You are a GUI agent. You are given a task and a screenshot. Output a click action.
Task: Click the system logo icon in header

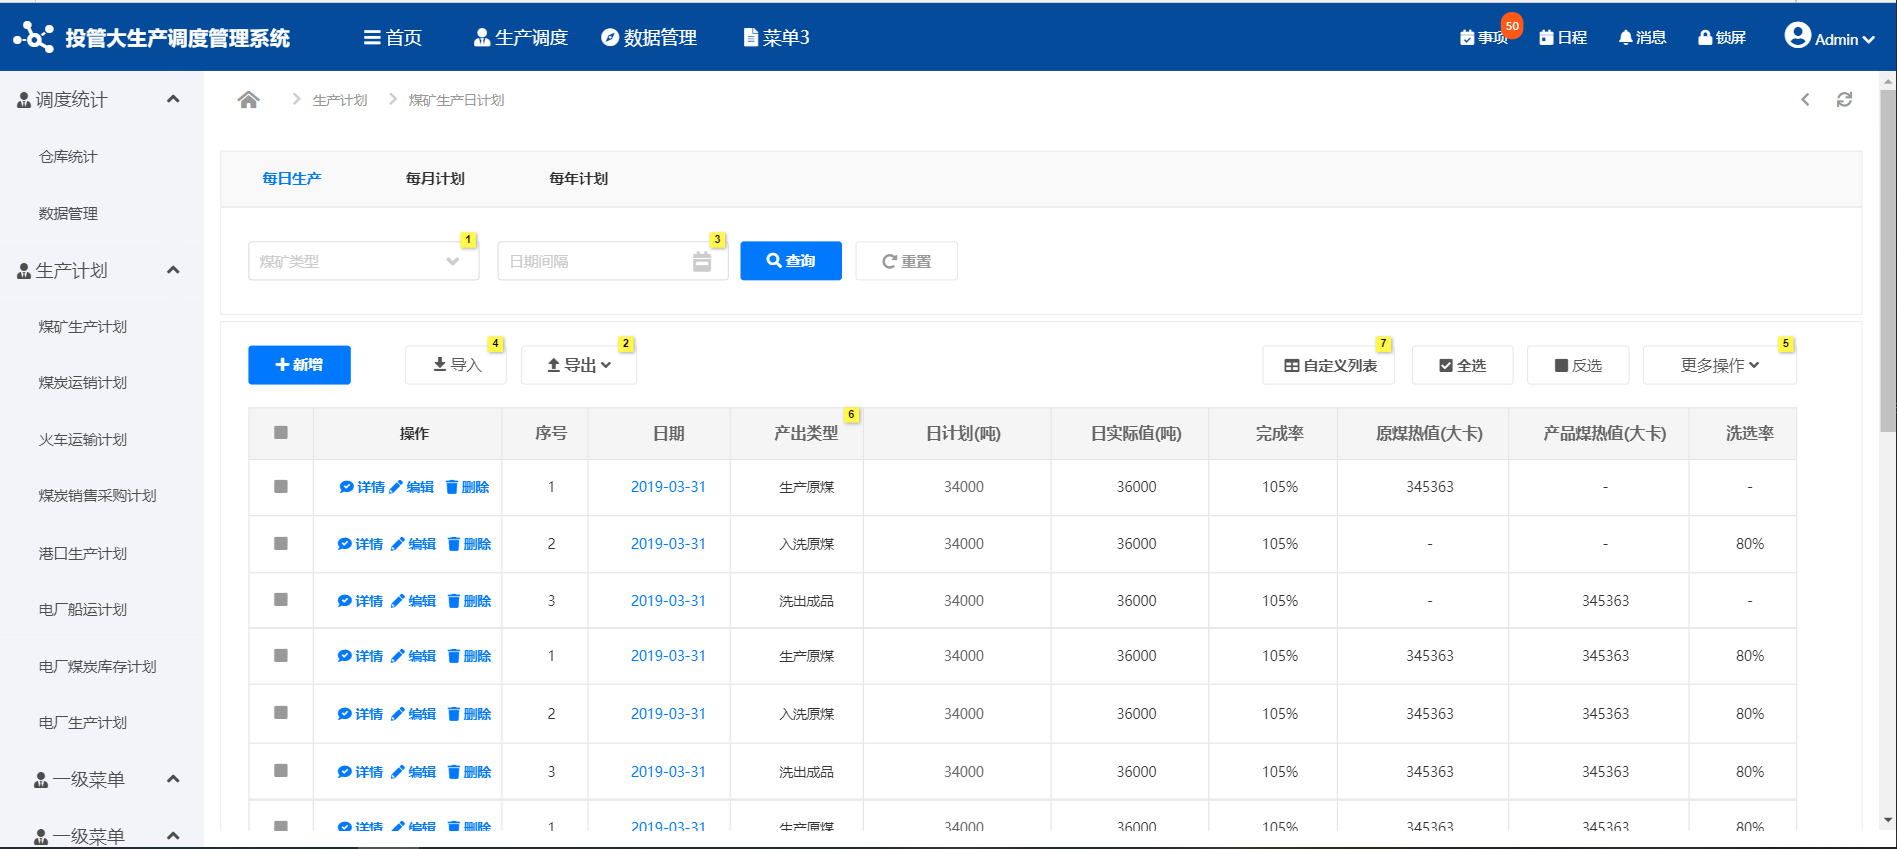point(34,37)
